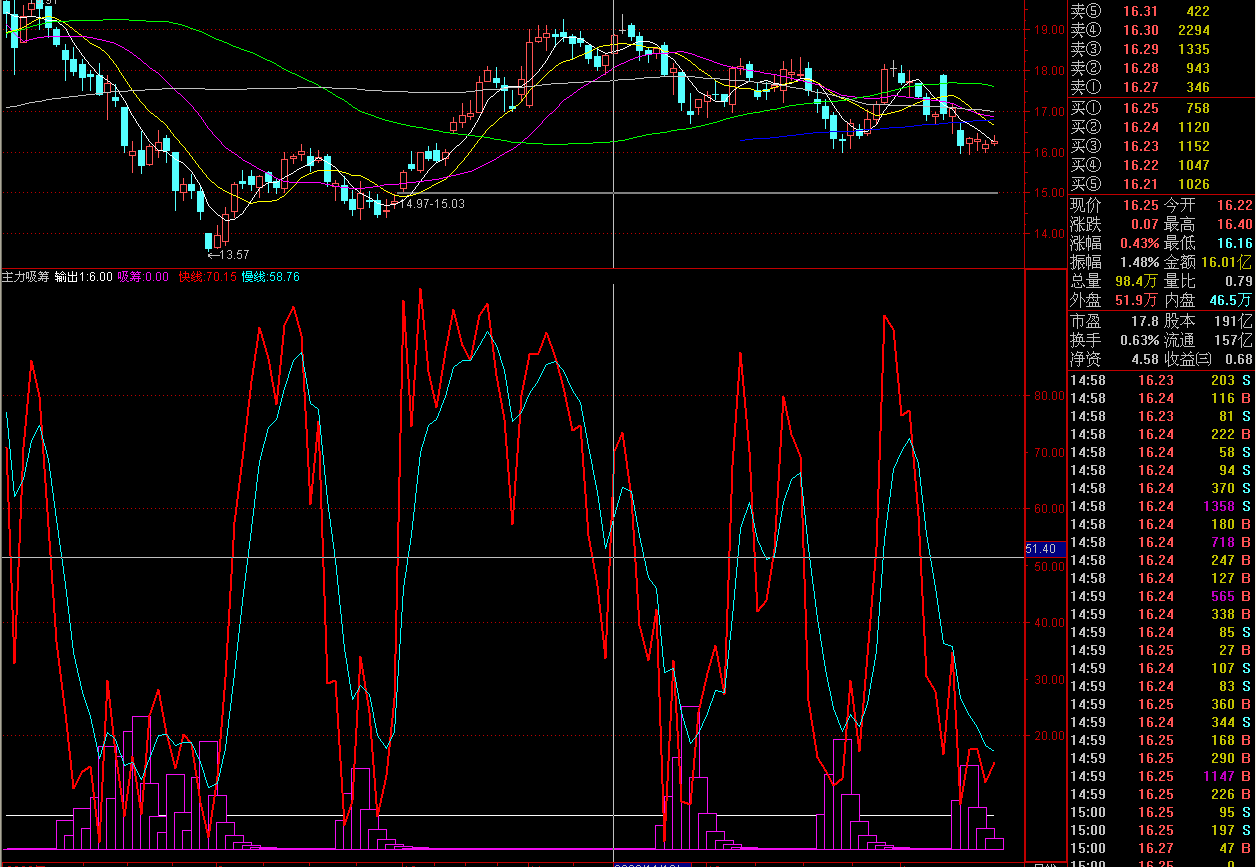Click the magenta 吸筹:0.00 readout
The width and height of the screenshot is (1257, 867).
point(143,277)
